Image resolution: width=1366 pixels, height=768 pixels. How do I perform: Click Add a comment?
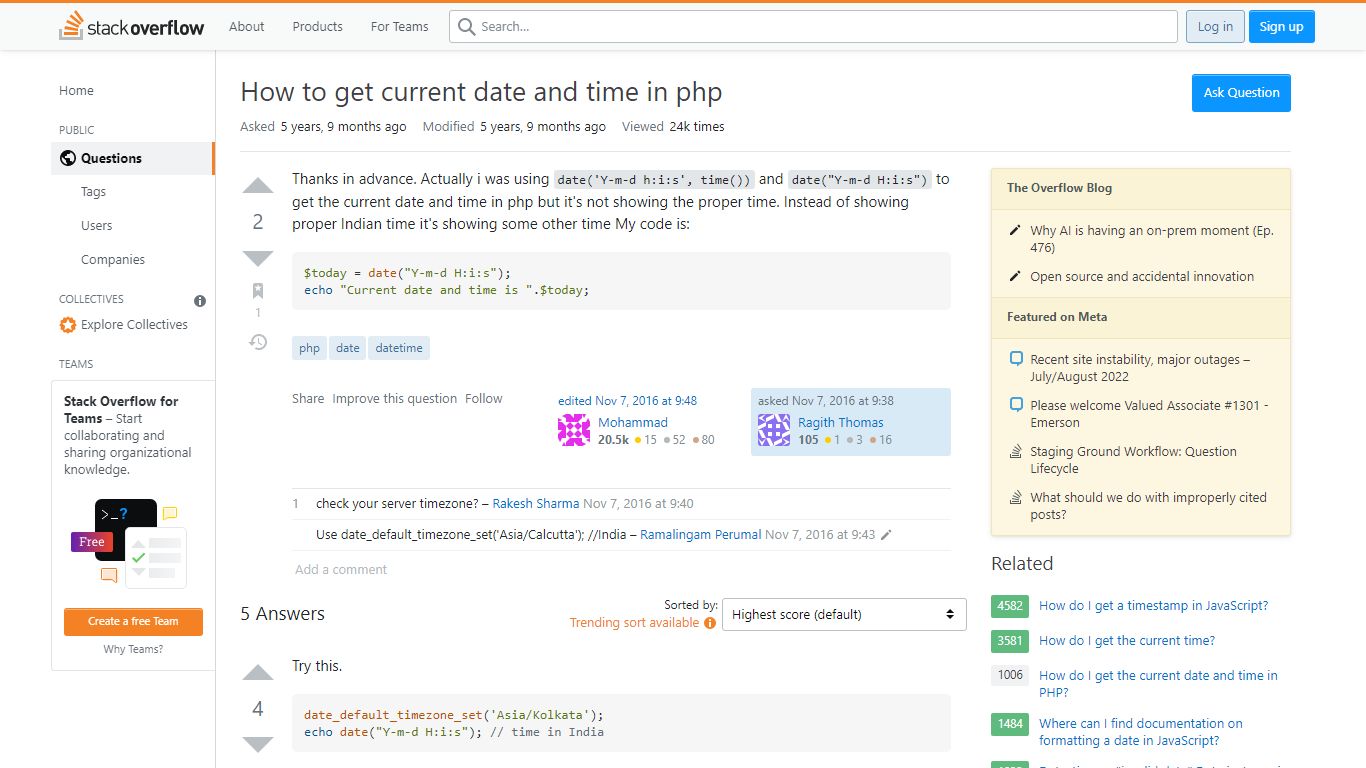pyautogui.click(x=341, y=570)
